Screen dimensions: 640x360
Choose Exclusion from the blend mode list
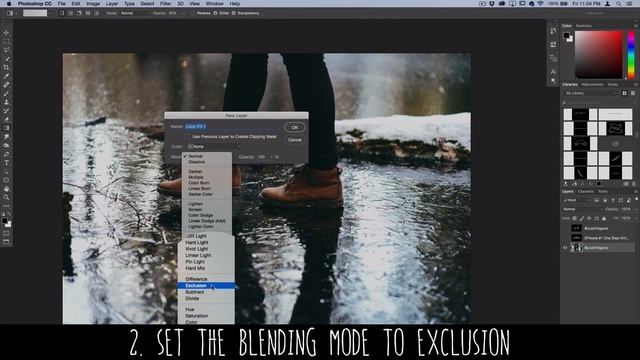click(206, 286)
